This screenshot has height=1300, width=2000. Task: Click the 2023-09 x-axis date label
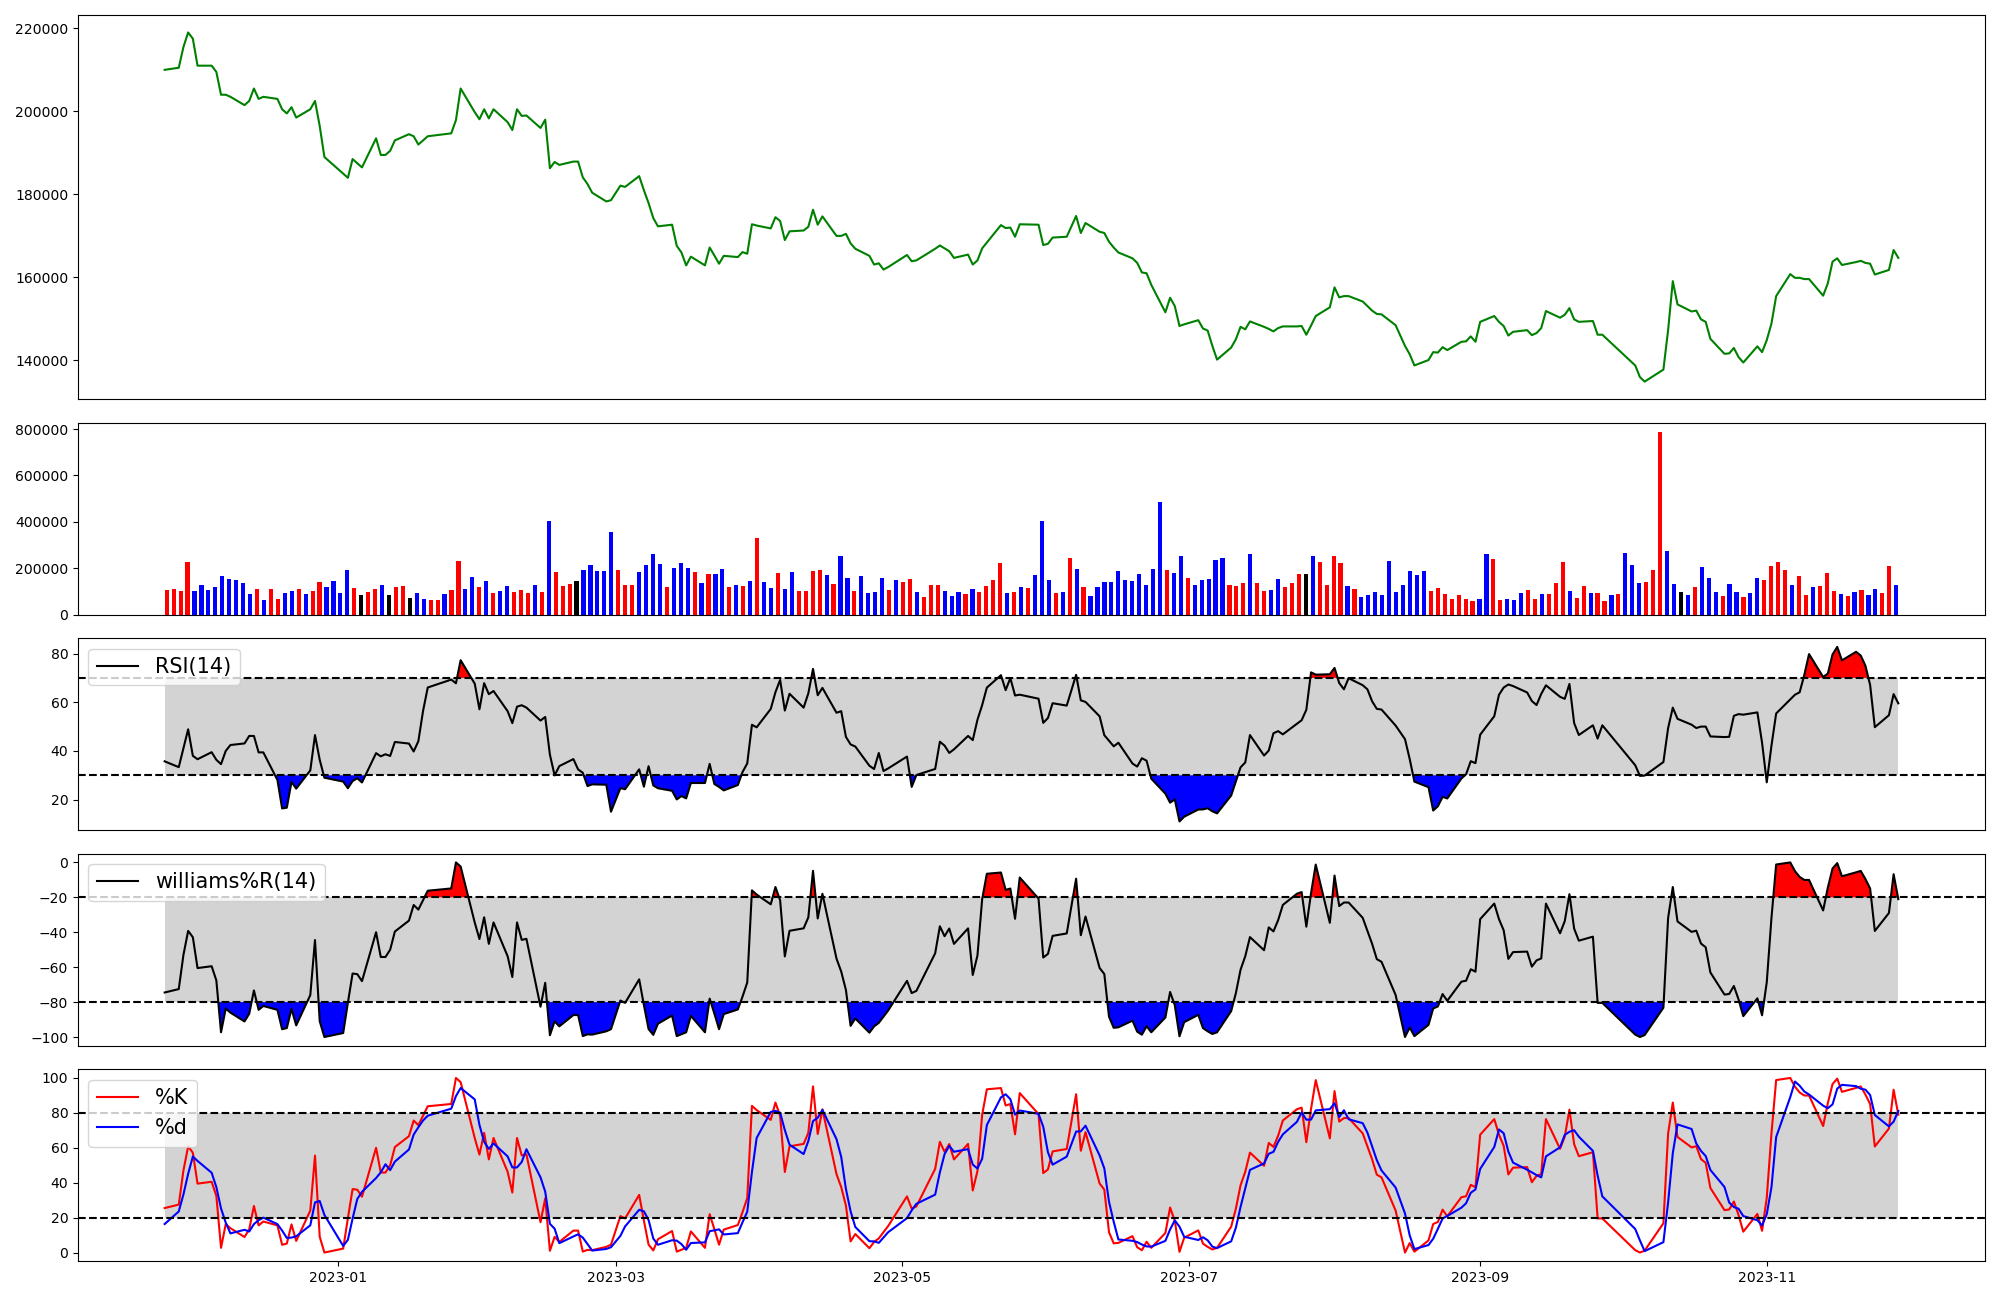(x=1479, y=1277)
